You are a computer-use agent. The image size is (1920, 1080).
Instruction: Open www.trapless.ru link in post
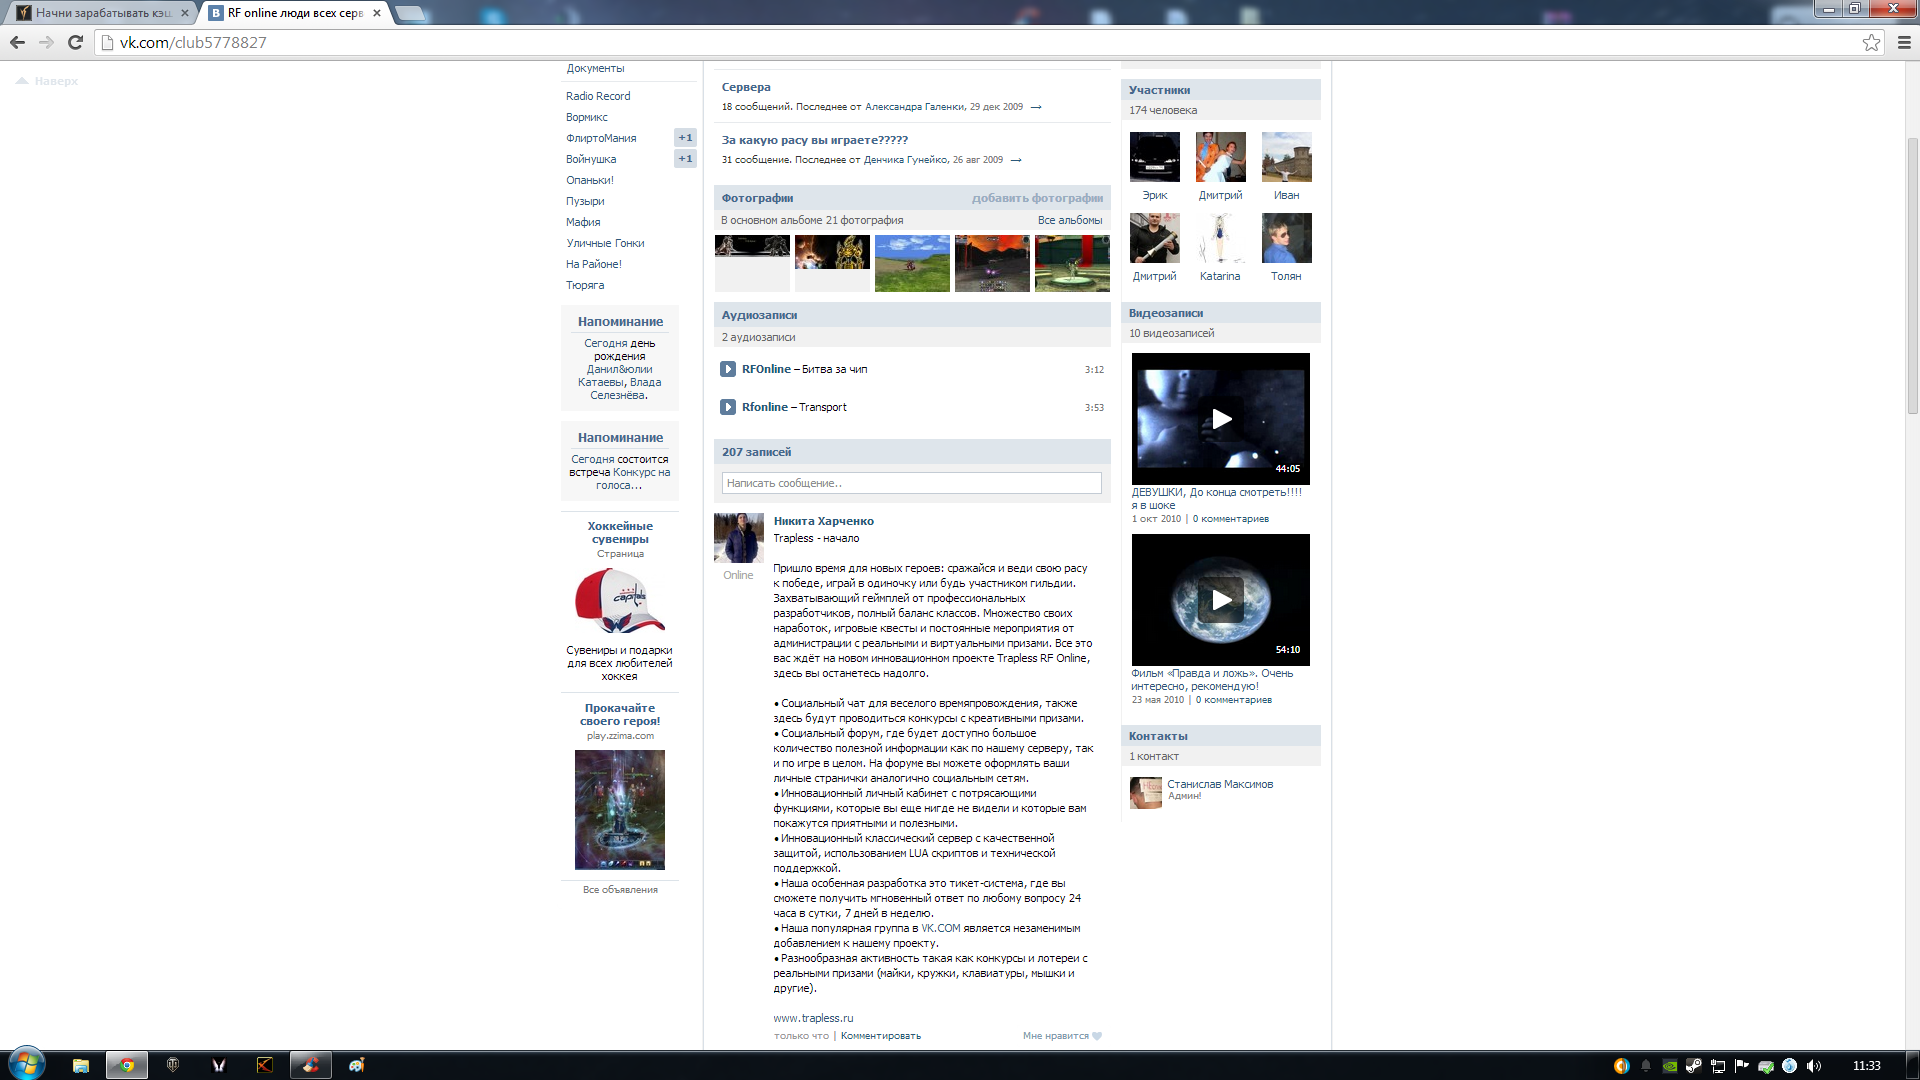pos(813,1018)
